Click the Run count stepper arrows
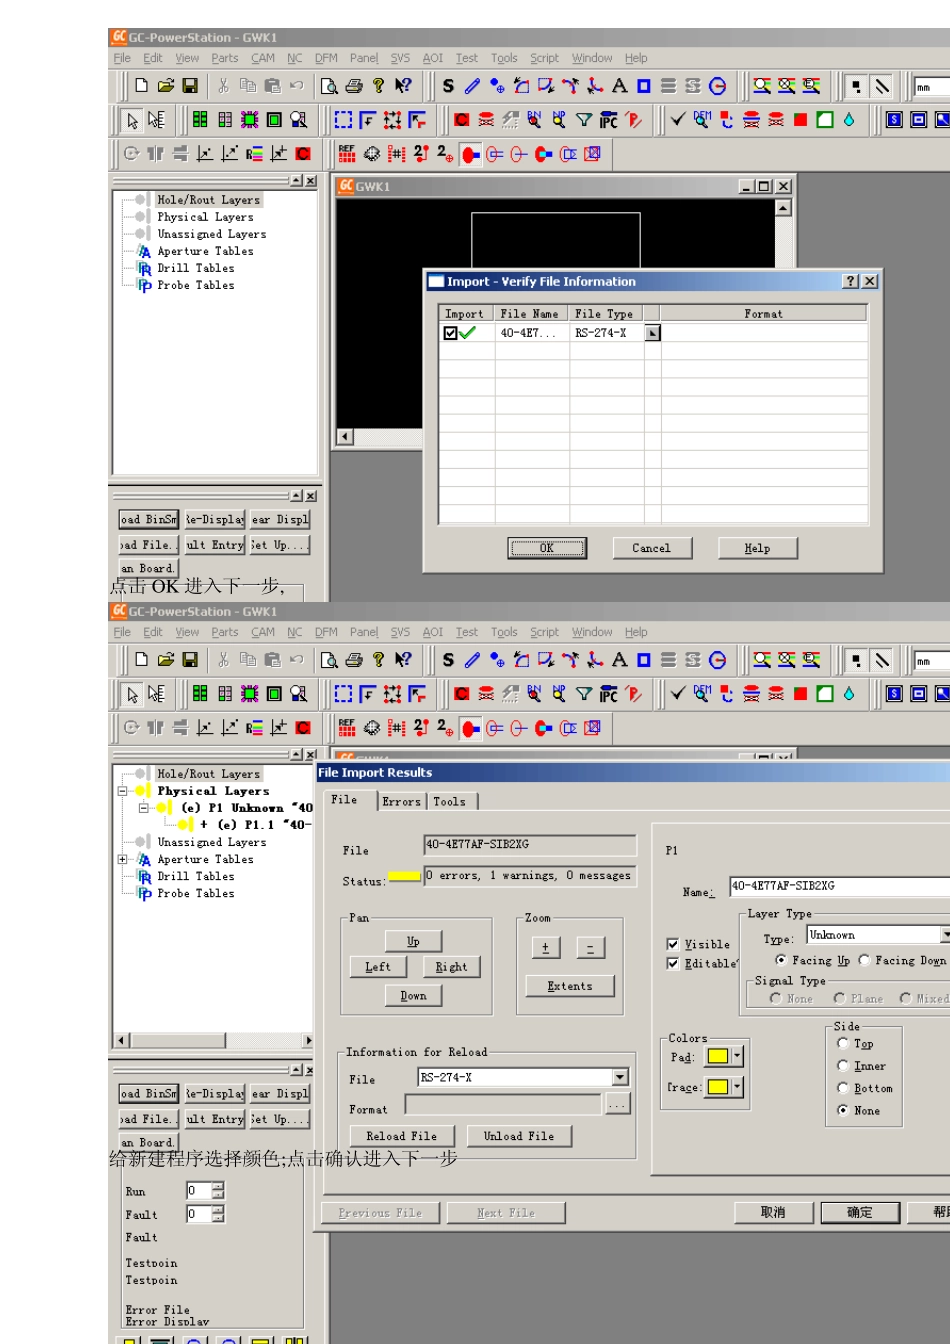Viewport: 950px width, 1344px height. coord(218,1190)
